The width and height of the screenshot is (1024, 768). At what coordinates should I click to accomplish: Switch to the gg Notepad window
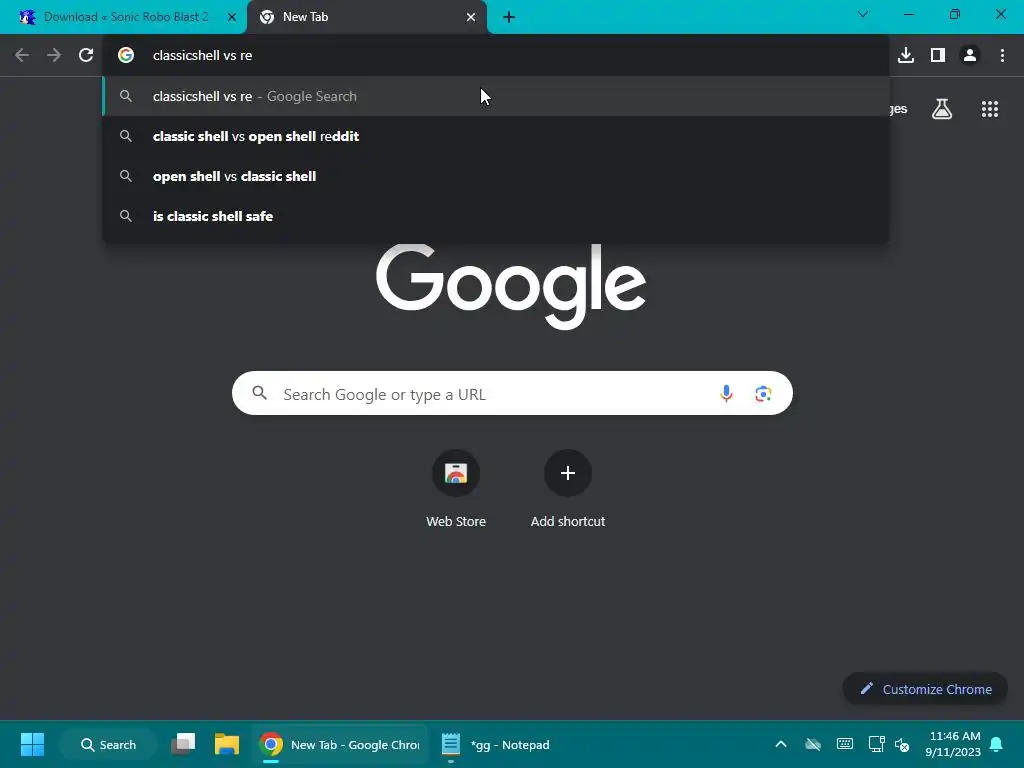[x=496, y=744]
